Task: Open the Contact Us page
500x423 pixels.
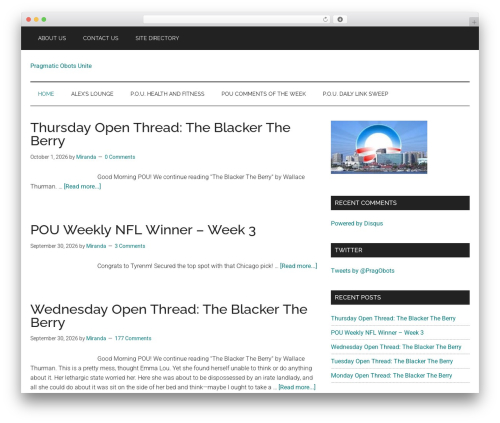Action: point(100,38)
